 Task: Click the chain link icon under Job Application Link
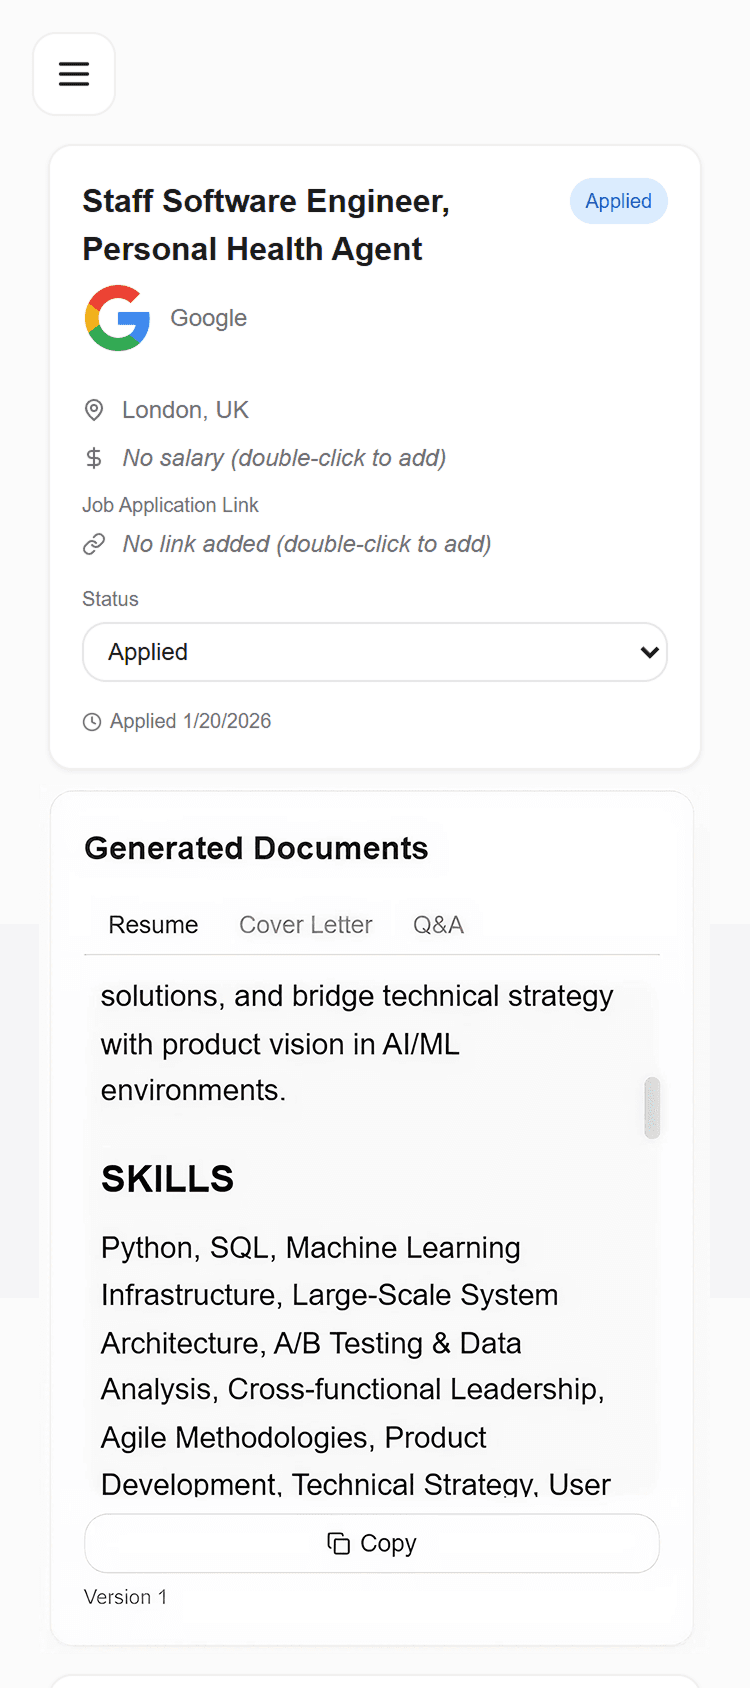click(x=94, y=544)
